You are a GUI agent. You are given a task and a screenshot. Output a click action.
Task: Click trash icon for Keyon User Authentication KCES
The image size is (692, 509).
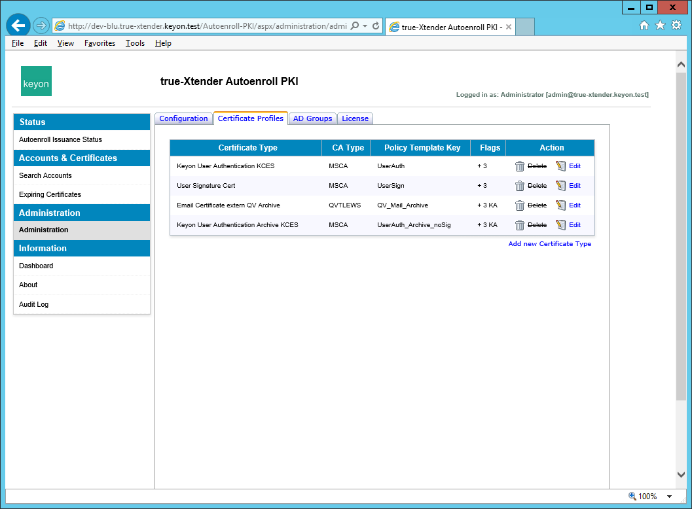(519, 166)
